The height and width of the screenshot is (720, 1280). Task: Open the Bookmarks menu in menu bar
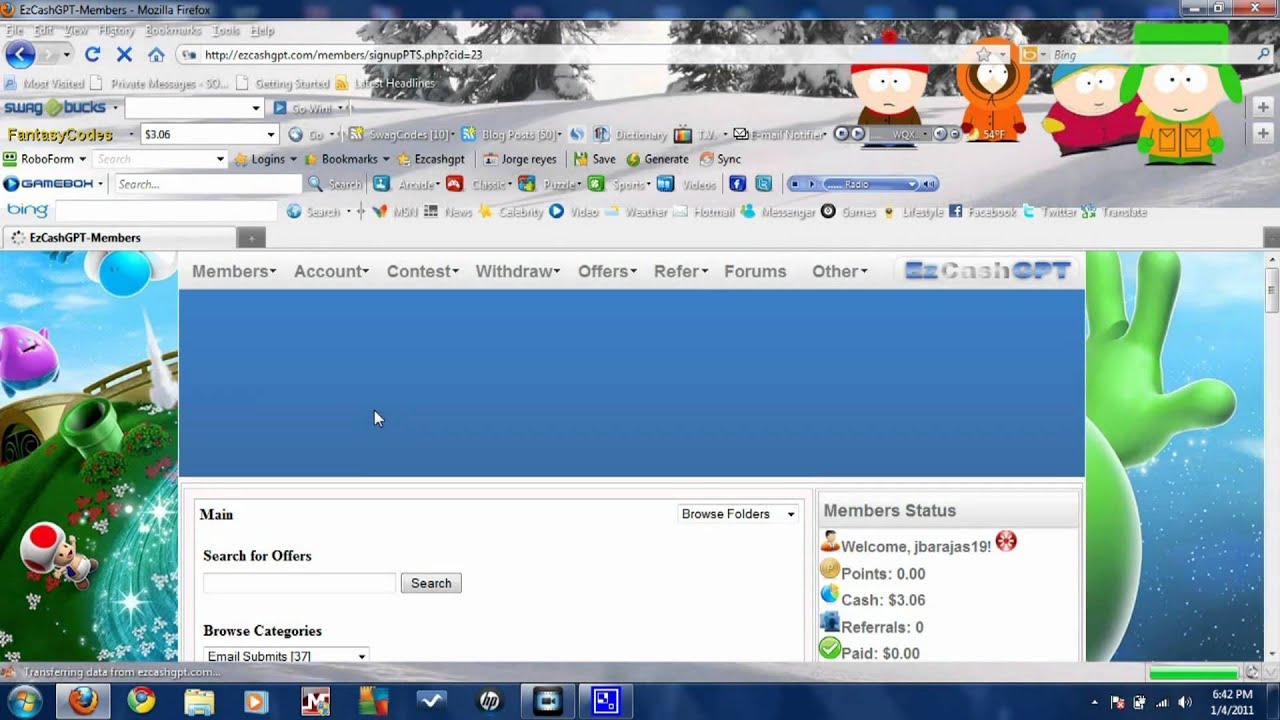(x=173, y=30)
